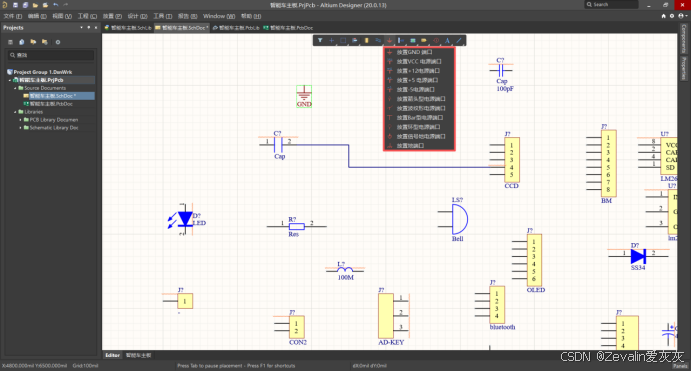Click the save icon in title bar
The image size is (692, 371).
15,5
